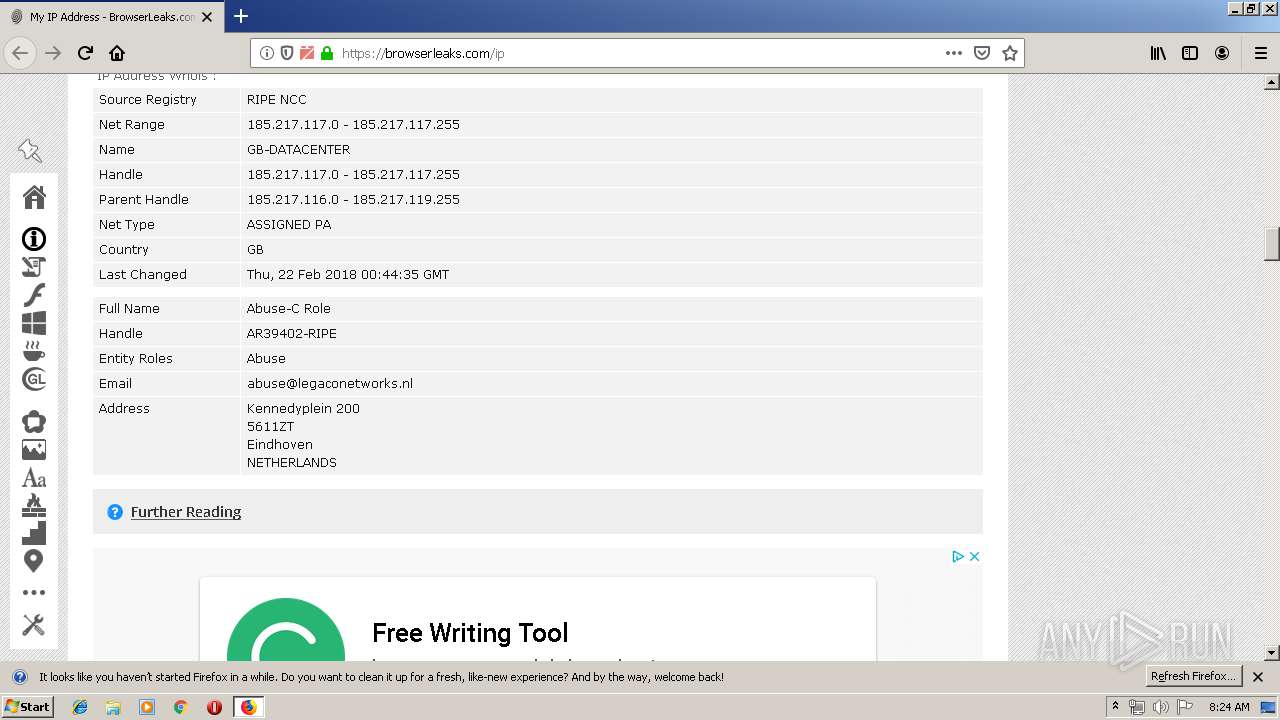Click Refresh Firefox button in notification bar
Image resolution: width=1280 pixels, height=720 pixels.
(x=1193, y=676)
